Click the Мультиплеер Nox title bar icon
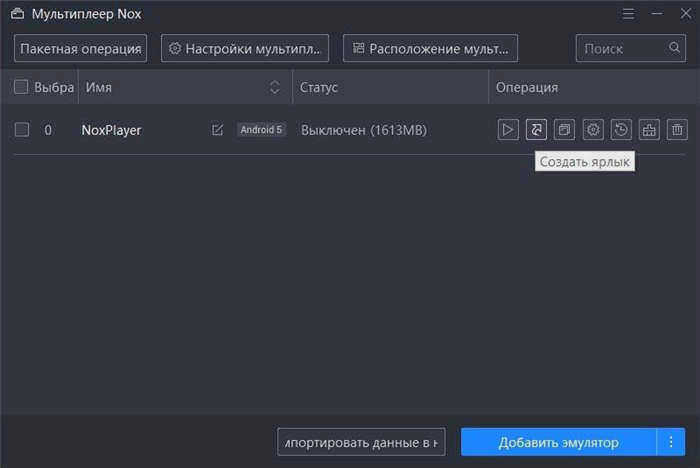This screenshot has width=700, height=468. click(x=18, y=14)
